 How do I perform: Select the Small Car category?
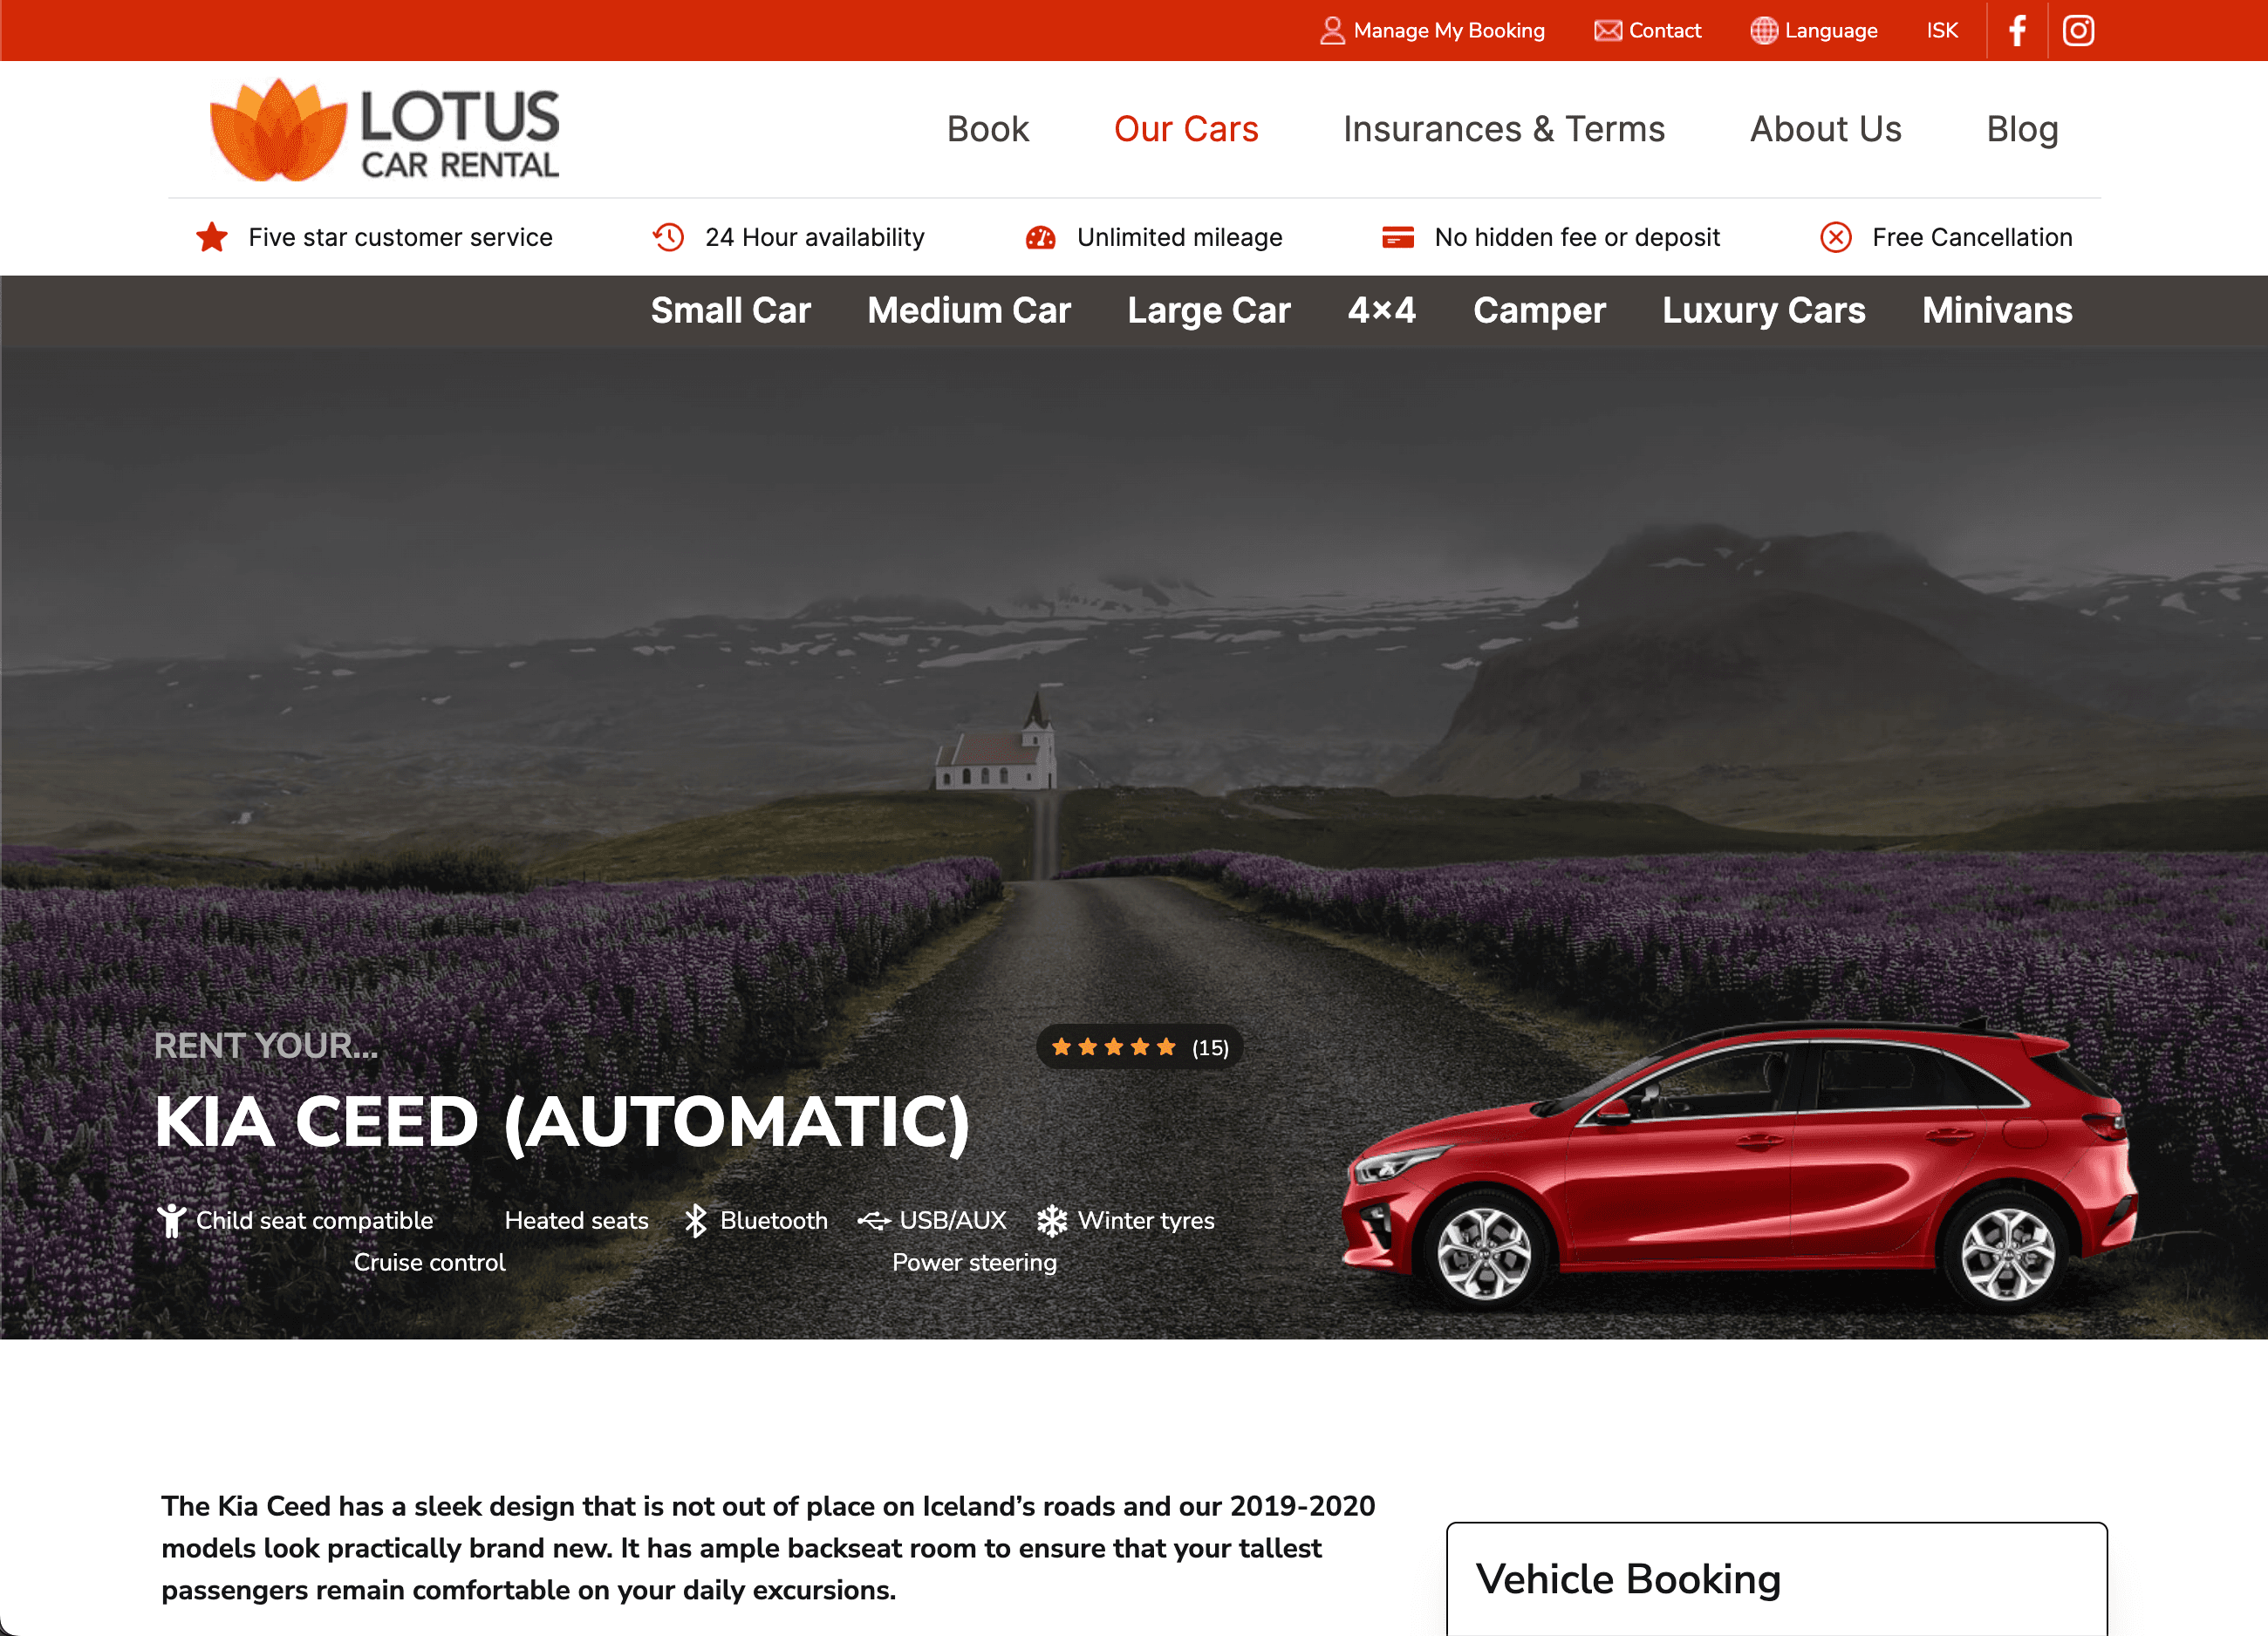(731, 311)
